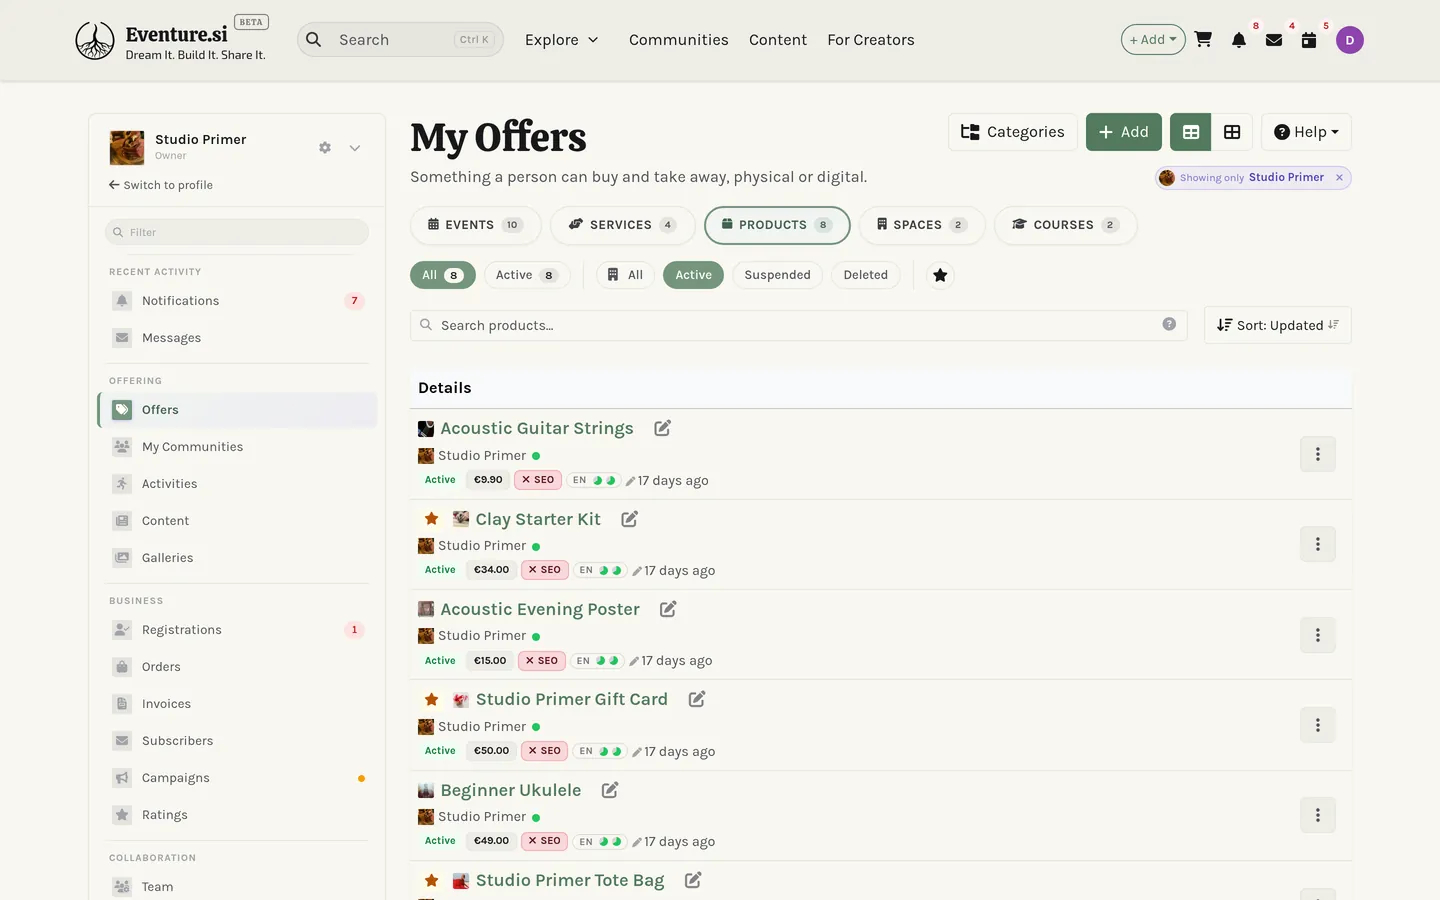Select the Suspended status filter
The image size is (1440, 900).
(777, 275)
